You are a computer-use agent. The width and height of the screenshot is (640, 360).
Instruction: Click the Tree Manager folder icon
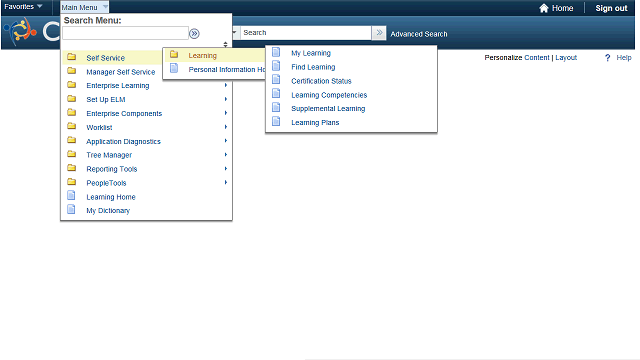(71, 154)
